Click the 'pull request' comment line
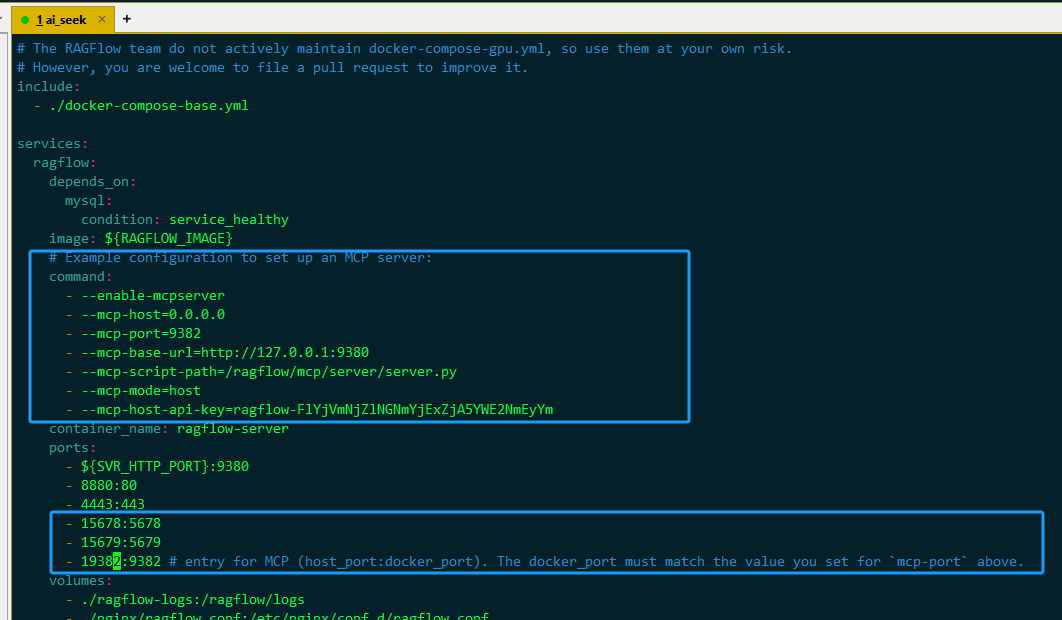Screen dimensions: 1062x620 (x=272, y=68)
